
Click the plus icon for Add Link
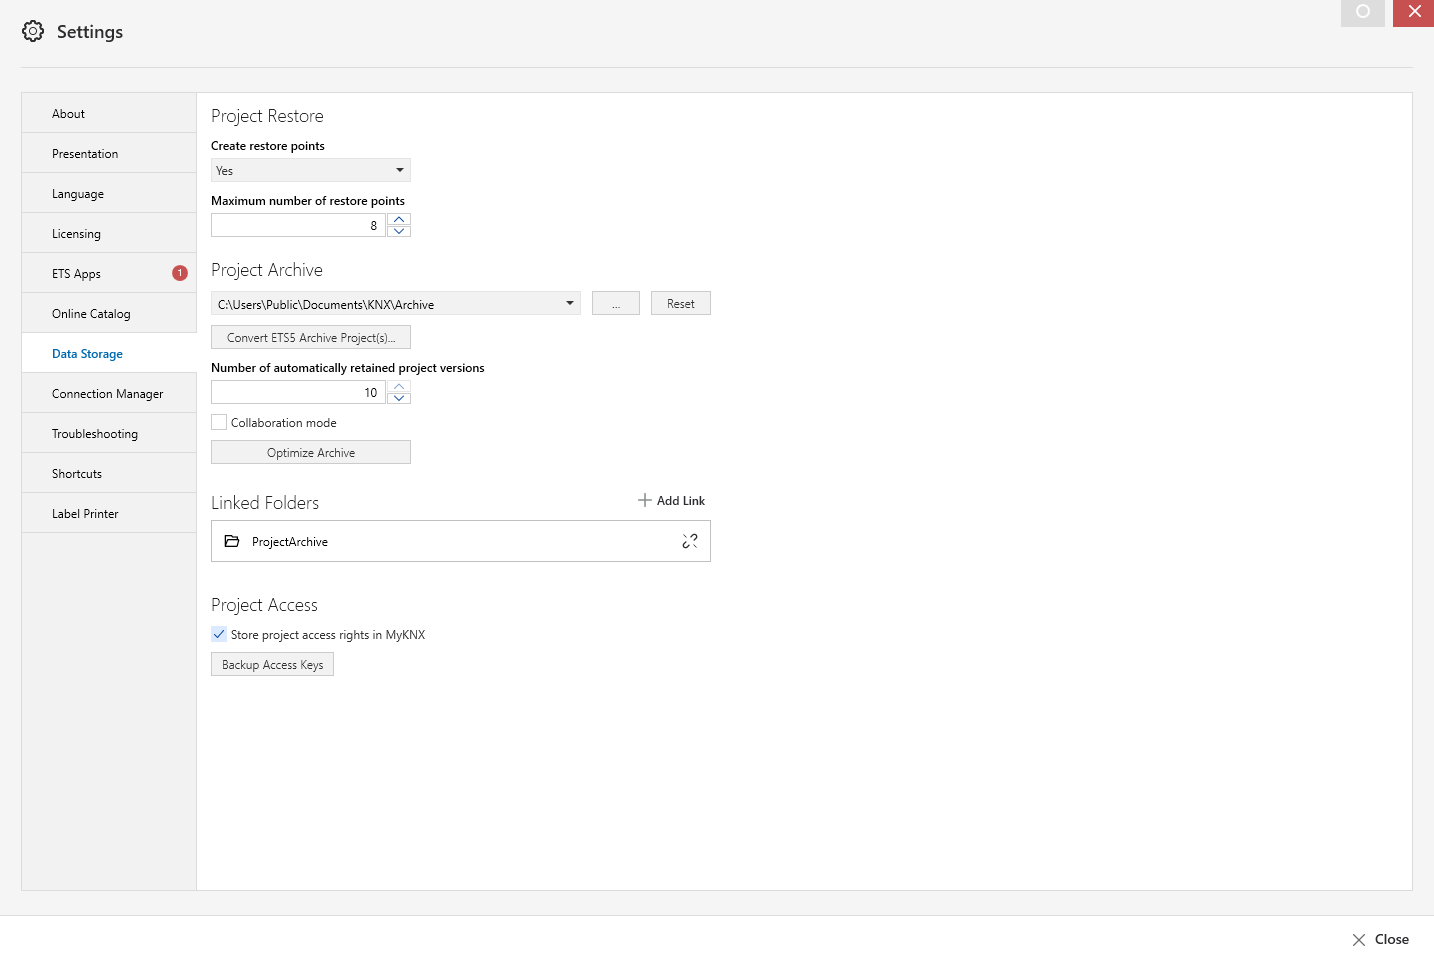[x=645, y=500]
